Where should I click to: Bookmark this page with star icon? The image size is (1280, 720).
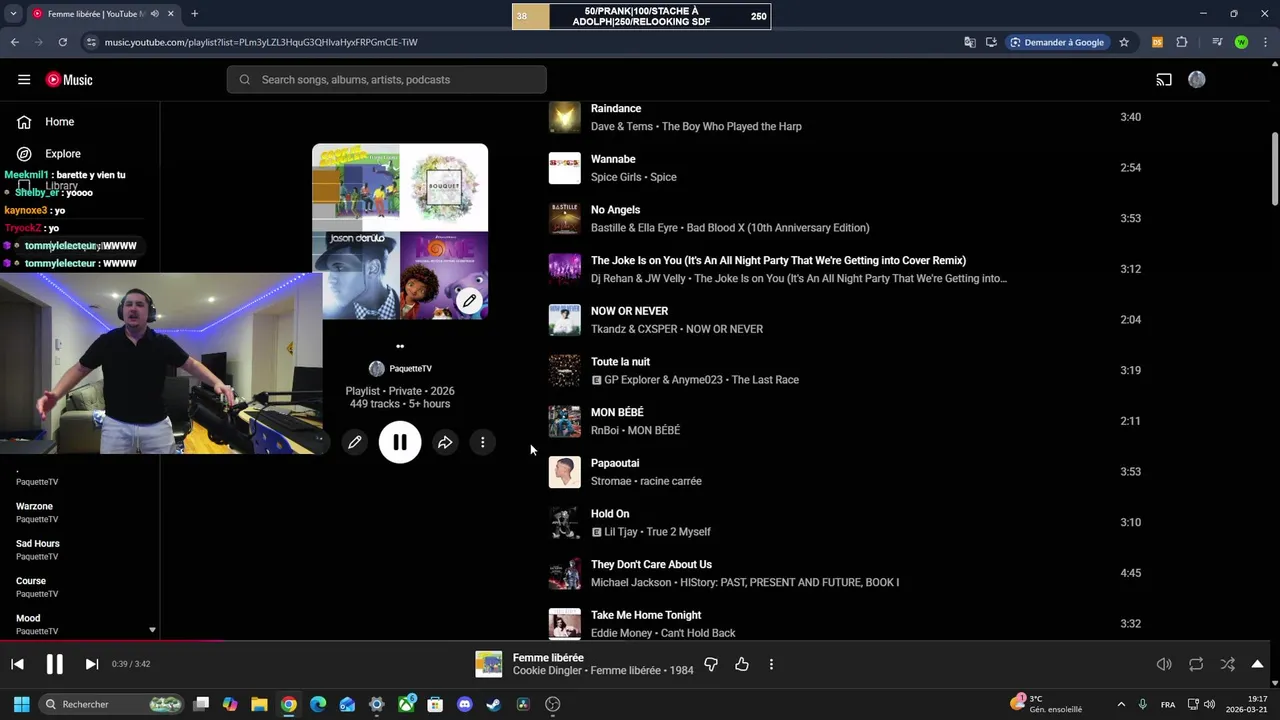click(x=1124, y=42)
